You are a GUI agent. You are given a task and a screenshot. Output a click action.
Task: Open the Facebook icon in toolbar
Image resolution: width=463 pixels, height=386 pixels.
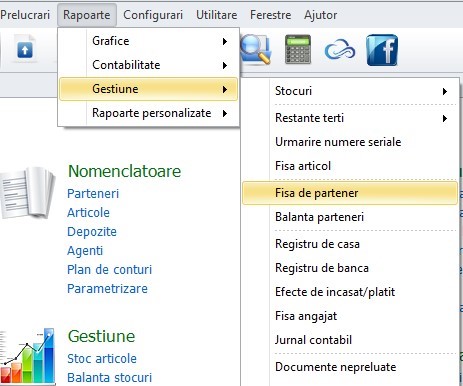(x=382, y=50)
